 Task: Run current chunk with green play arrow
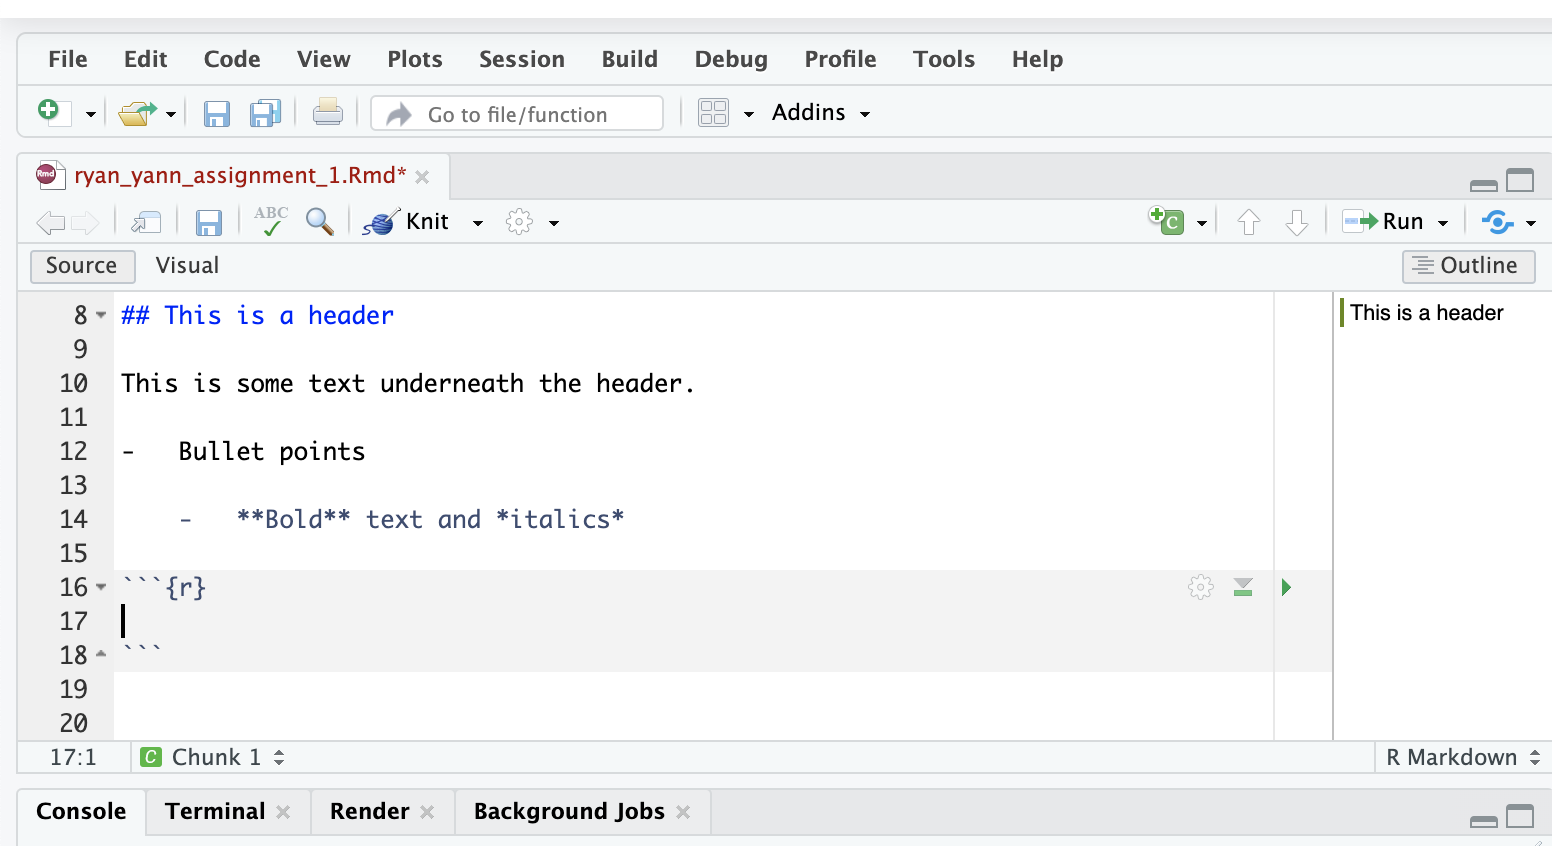[1286, 587]
